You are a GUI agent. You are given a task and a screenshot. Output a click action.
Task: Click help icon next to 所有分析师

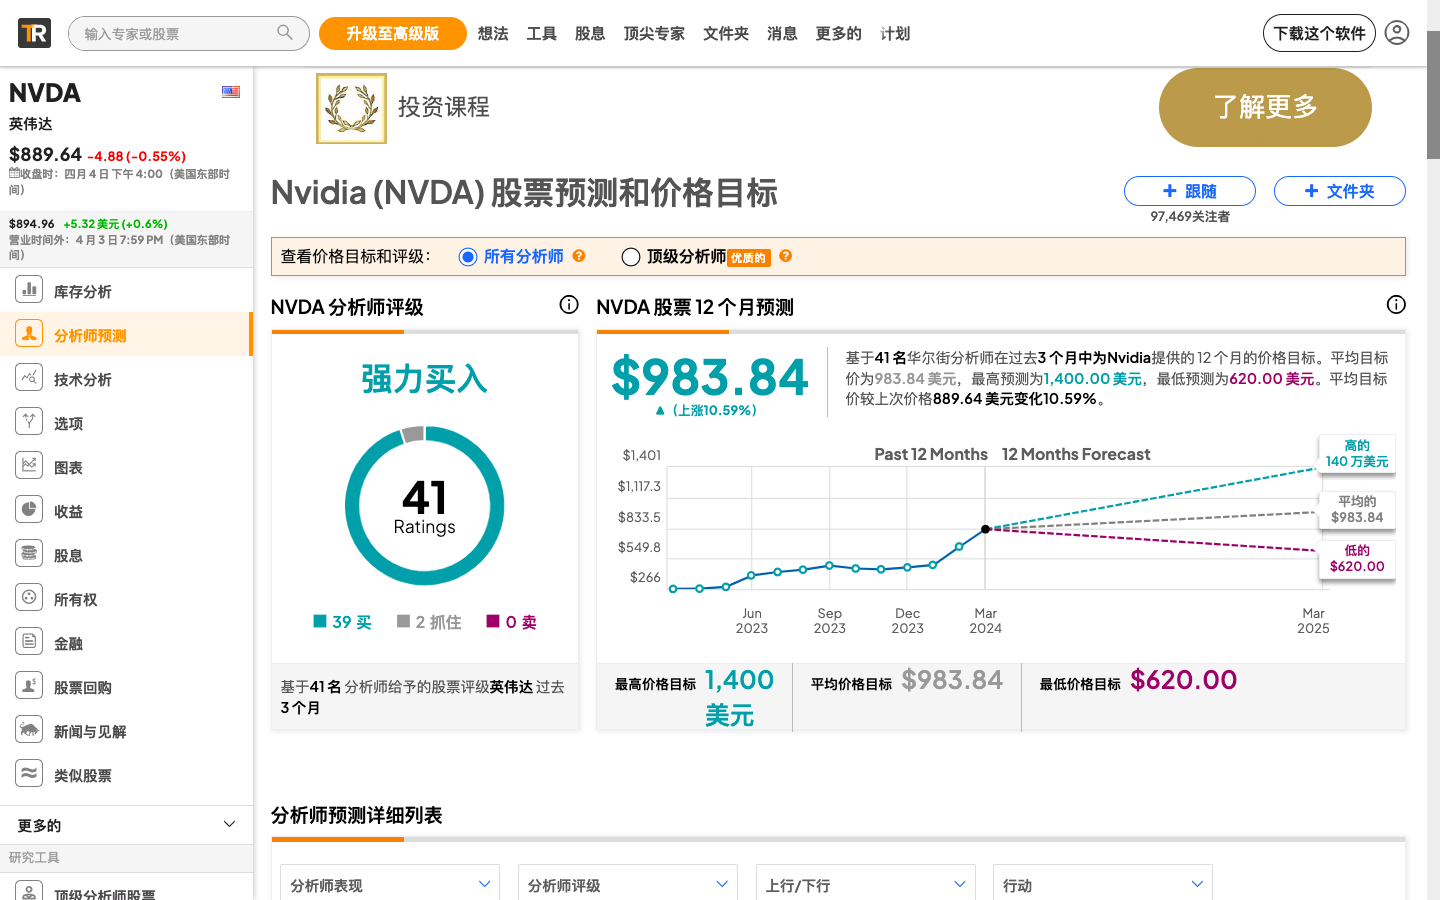[x=579, y=256]
